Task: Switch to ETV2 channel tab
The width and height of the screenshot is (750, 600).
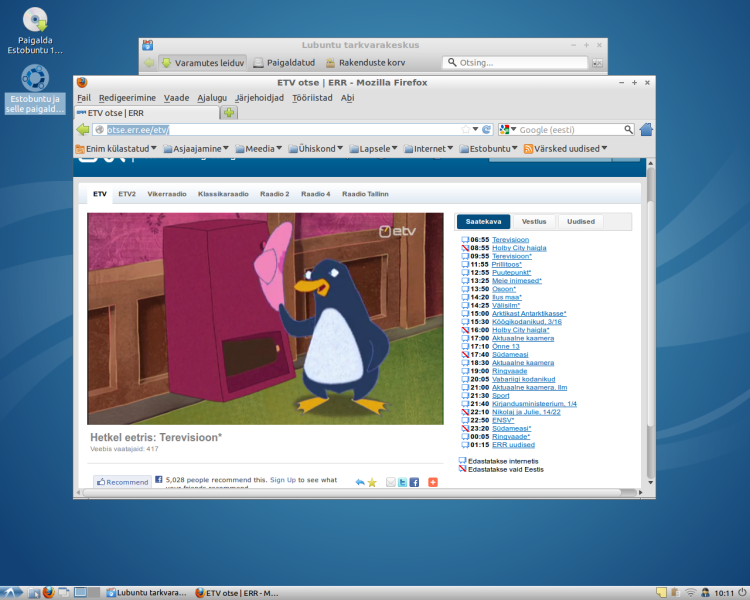Action: [x=127, y=194]
